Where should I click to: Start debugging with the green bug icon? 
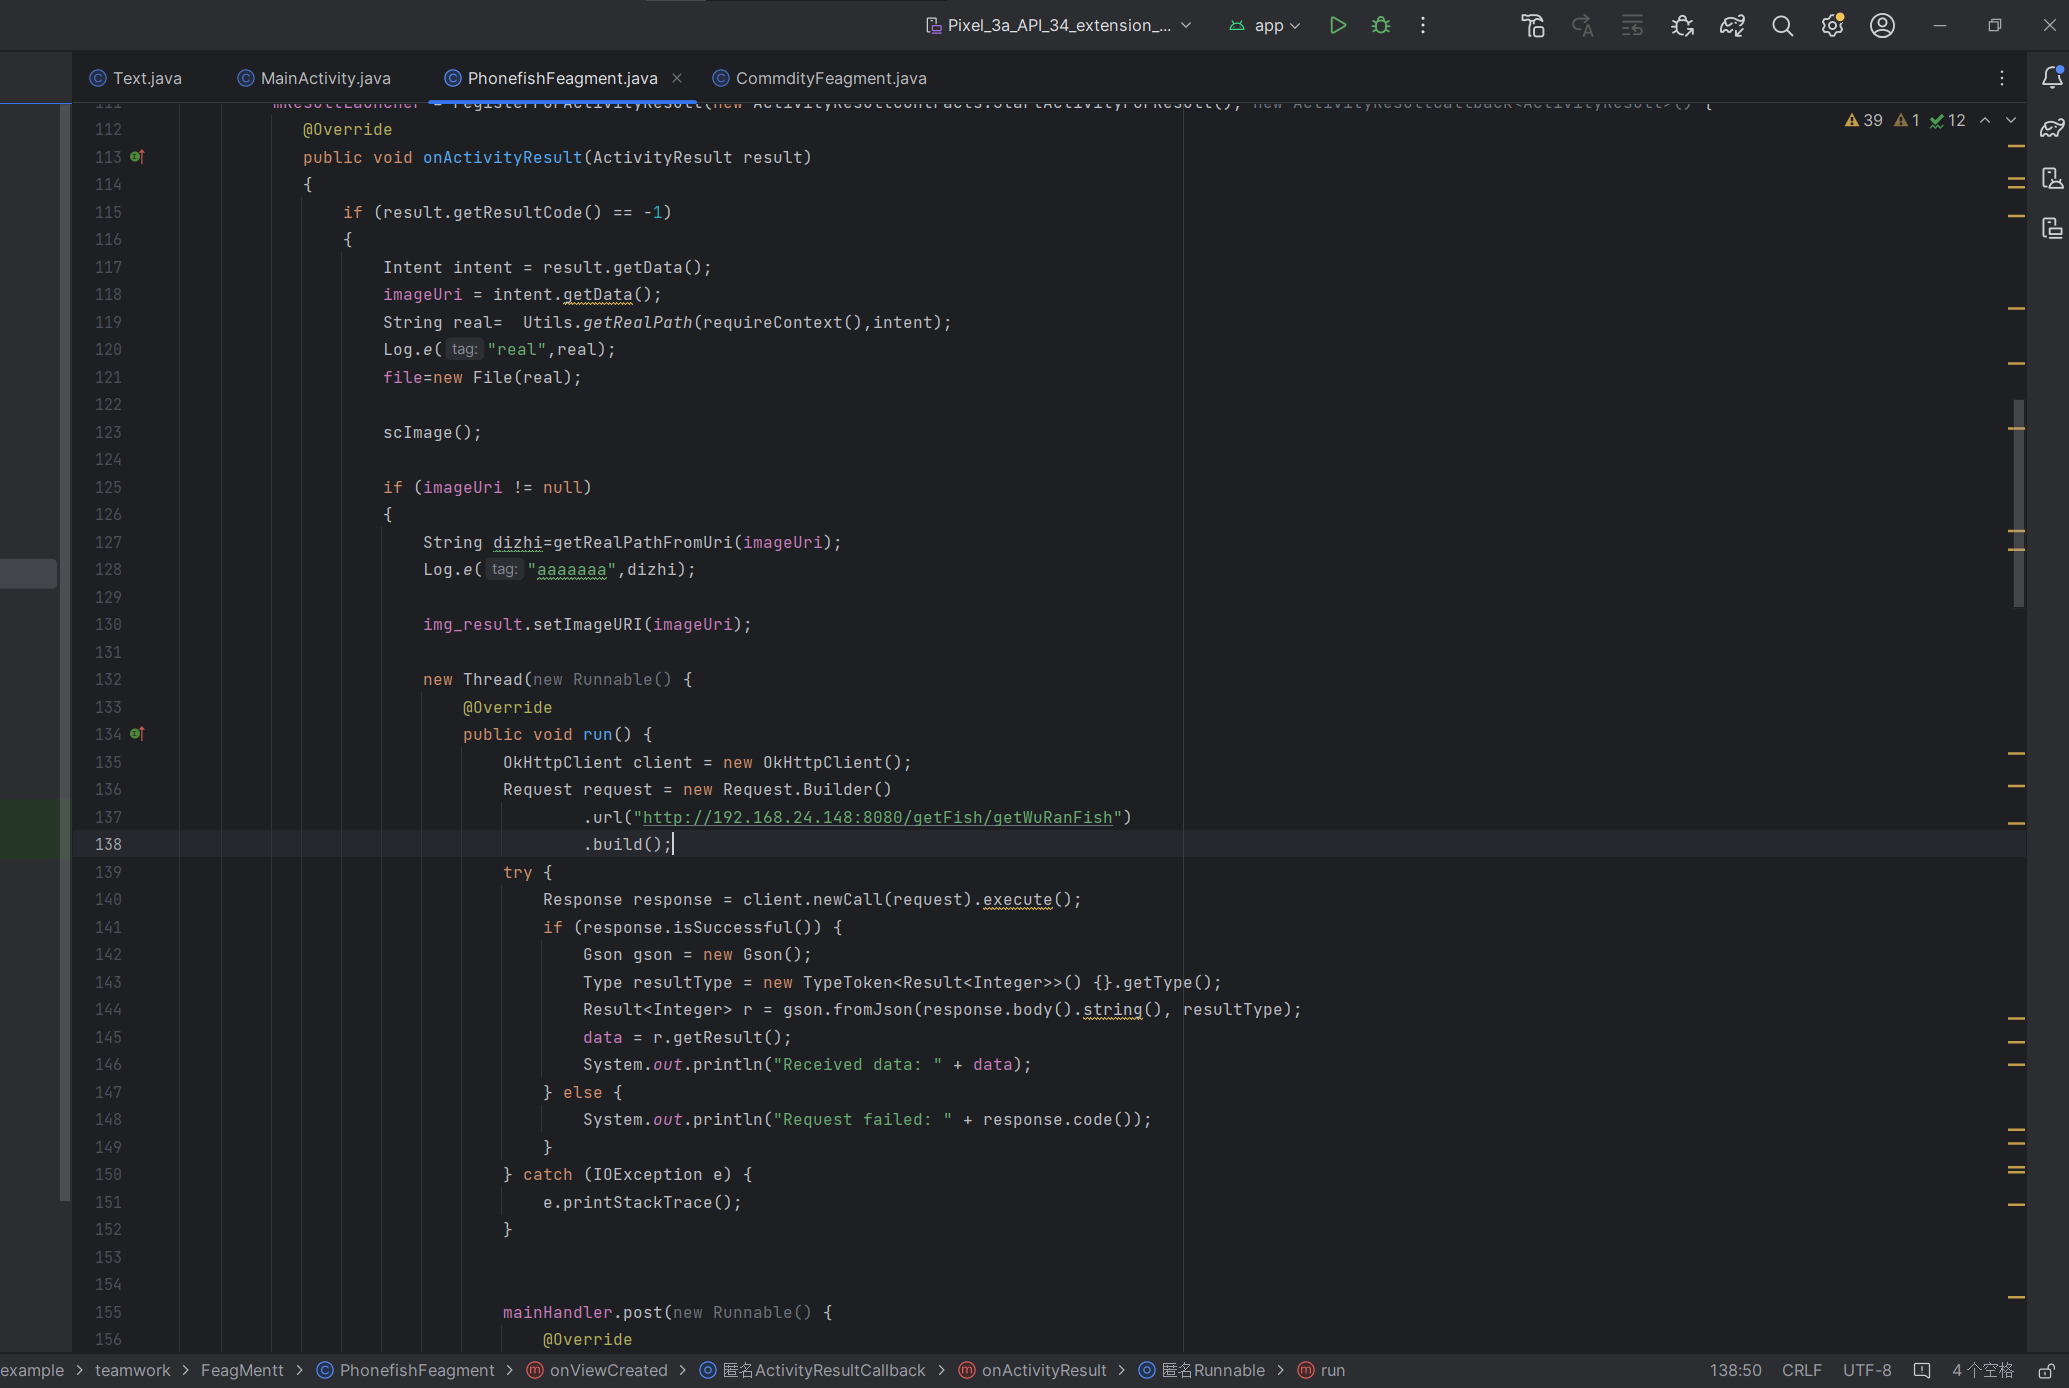1381,25
